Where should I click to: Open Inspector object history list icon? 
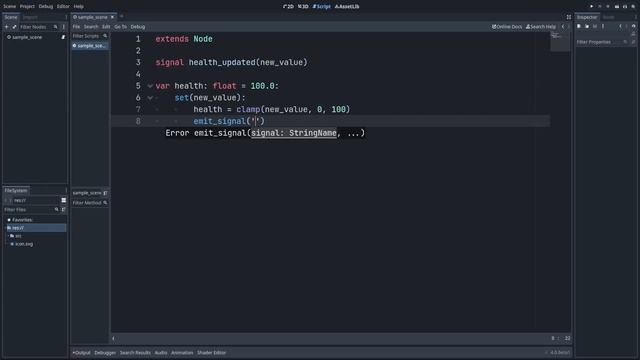[x=633, y=27]
